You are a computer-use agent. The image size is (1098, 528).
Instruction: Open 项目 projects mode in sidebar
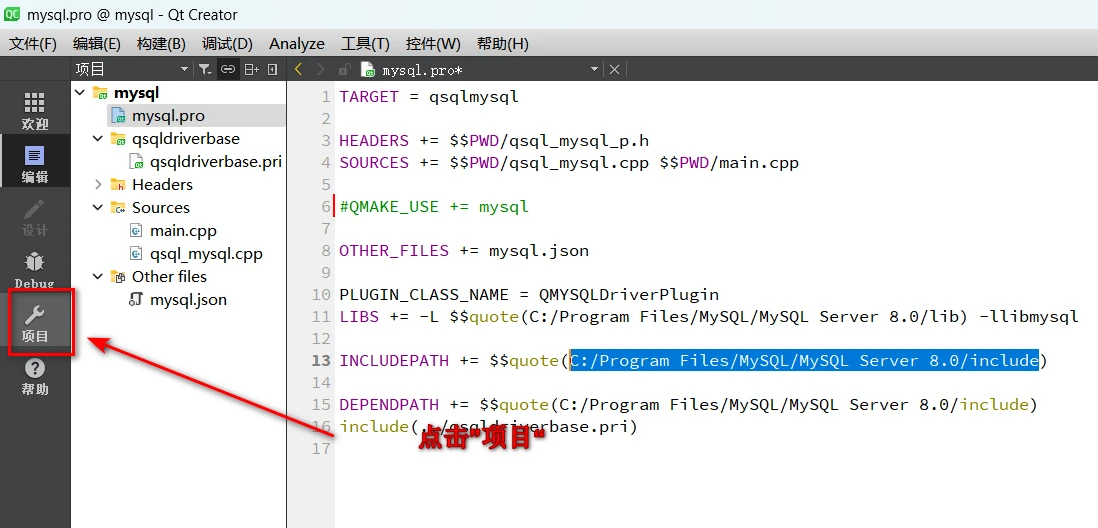35,324
